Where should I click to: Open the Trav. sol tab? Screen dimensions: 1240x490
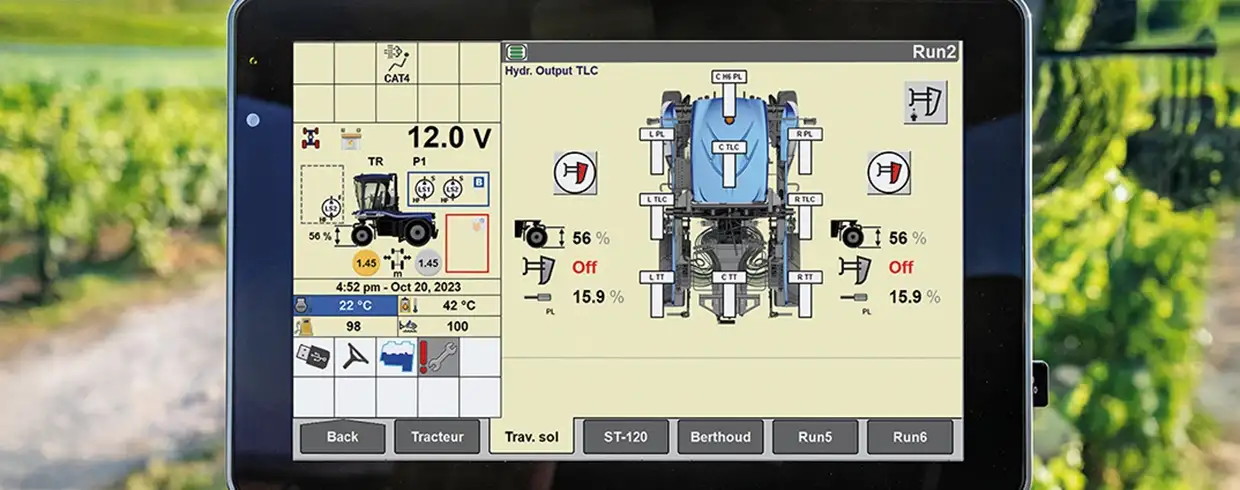coord(530,437)
